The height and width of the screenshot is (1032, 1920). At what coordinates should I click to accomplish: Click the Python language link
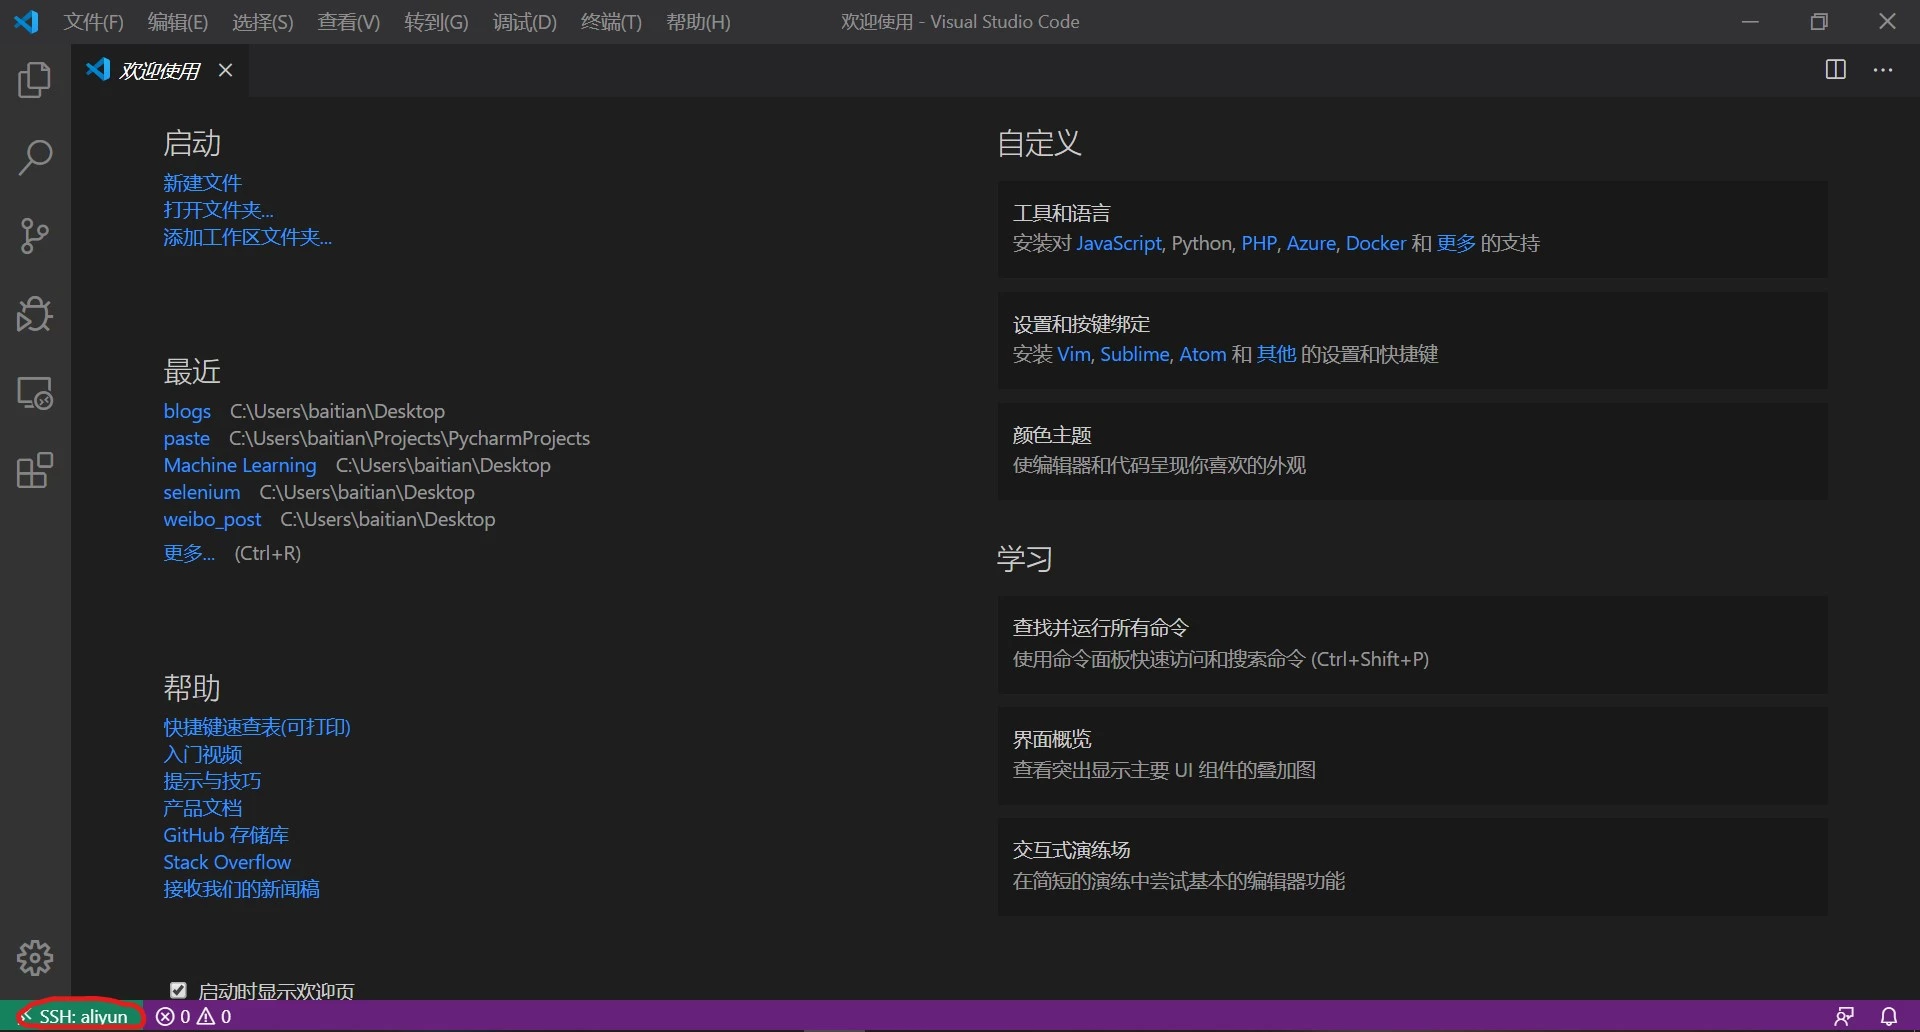pos(1201,243)
